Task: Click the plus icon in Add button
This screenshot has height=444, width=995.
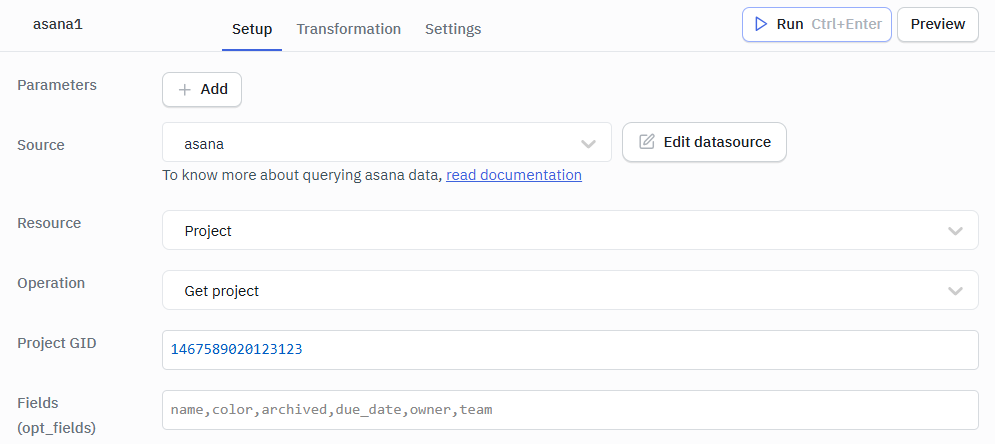Action: (x=185, y=90)
